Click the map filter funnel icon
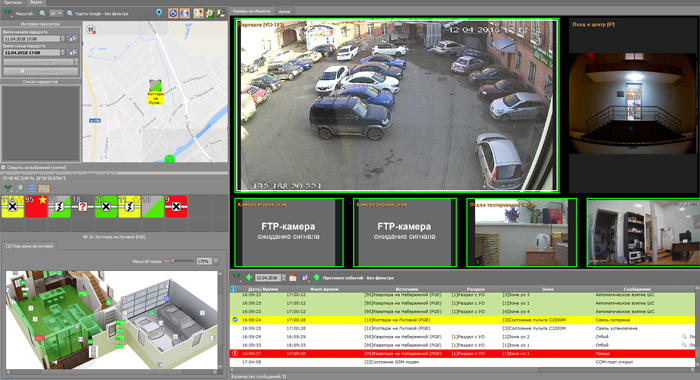The width and height of the screenshot is (700, 380). click(x=8, y=13)
